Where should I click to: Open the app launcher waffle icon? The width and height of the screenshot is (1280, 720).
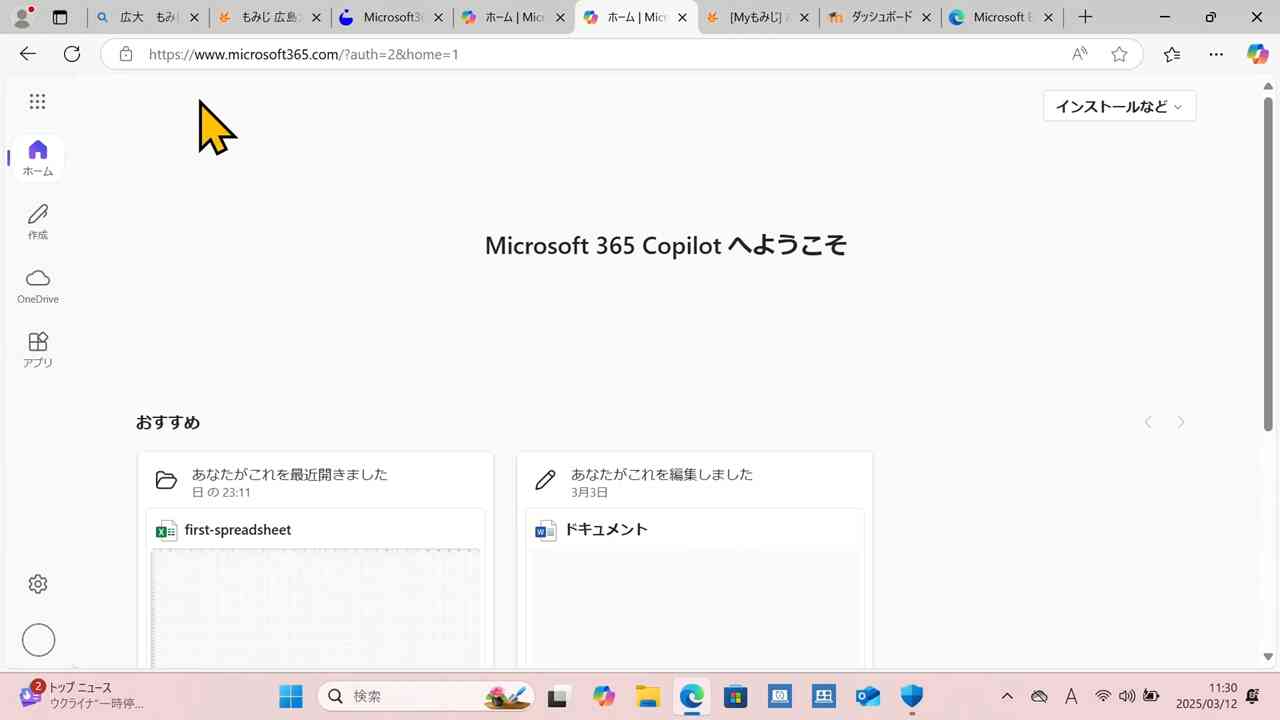[37, 101]
